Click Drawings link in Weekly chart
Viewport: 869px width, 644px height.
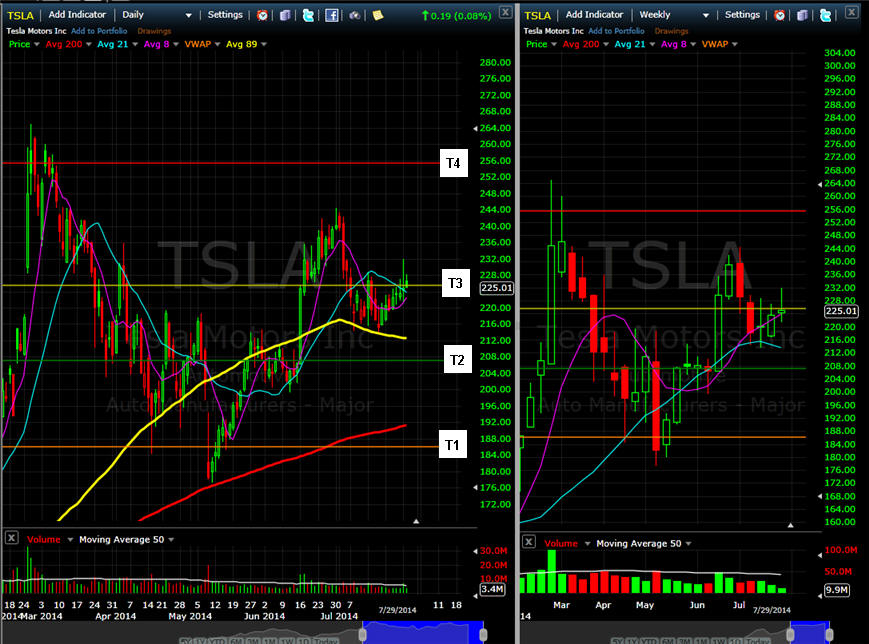coord(671,31)
